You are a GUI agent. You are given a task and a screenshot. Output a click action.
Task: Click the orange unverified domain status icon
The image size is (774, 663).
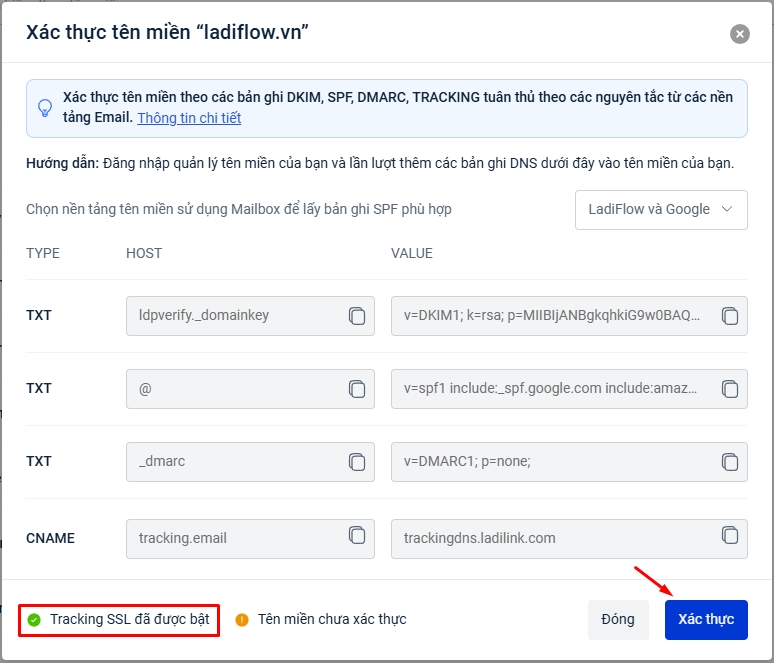(241, 620)
